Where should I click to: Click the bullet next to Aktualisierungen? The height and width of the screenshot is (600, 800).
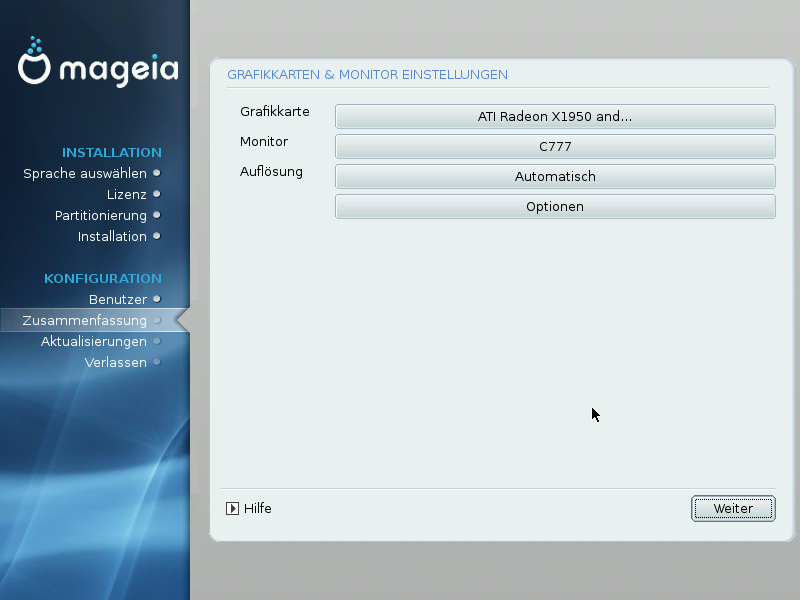pyautogui.click(x=157, y=341)
